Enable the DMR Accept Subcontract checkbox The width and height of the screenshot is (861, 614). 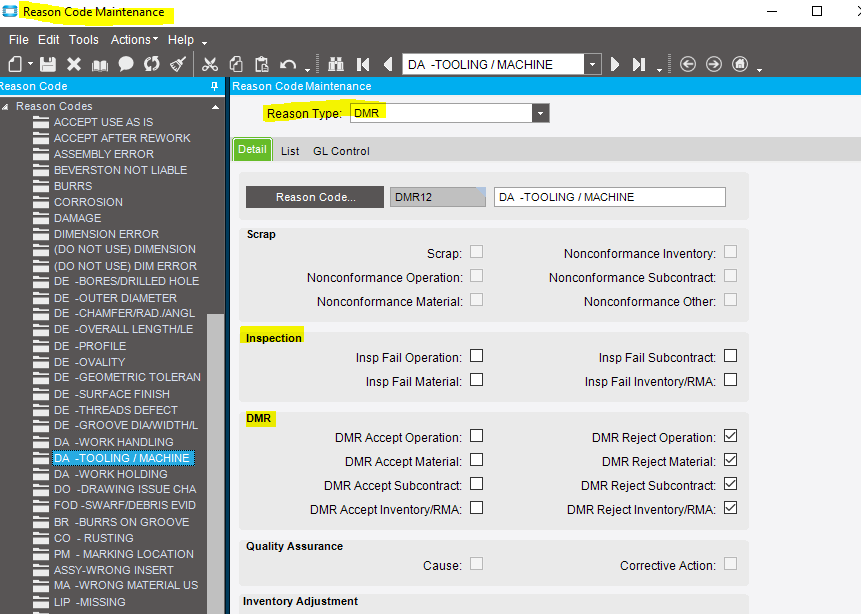pyautogui.click(x=477, y=484)
